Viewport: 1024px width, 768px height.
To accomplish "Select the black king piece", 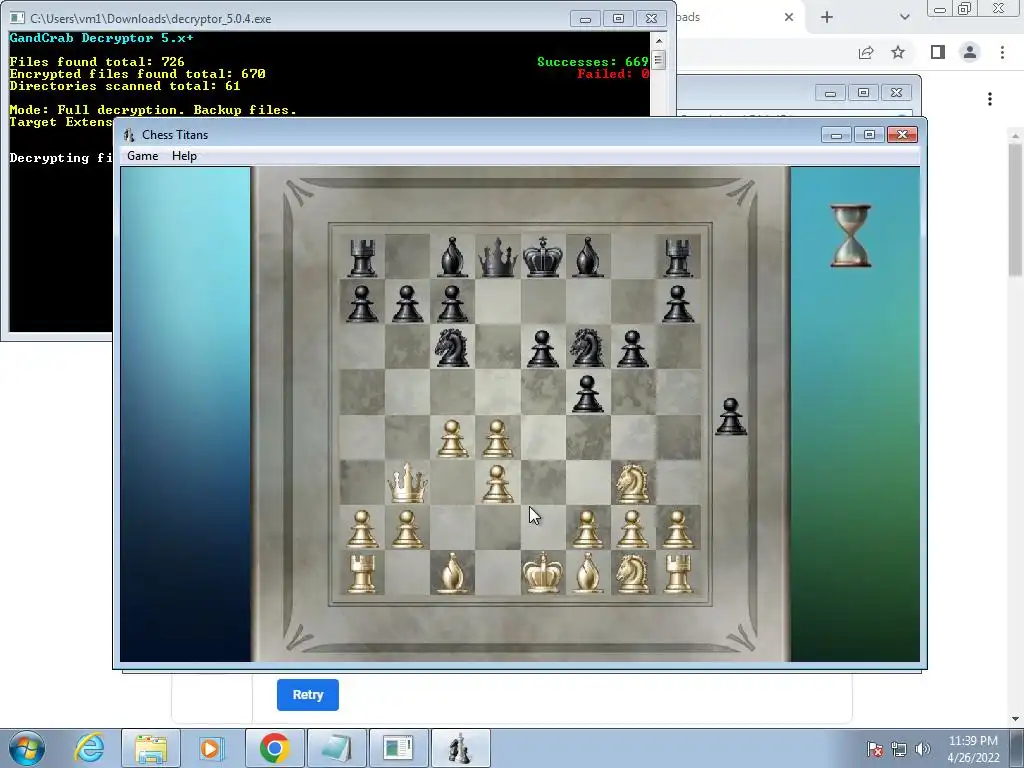I will click(542, 257).
